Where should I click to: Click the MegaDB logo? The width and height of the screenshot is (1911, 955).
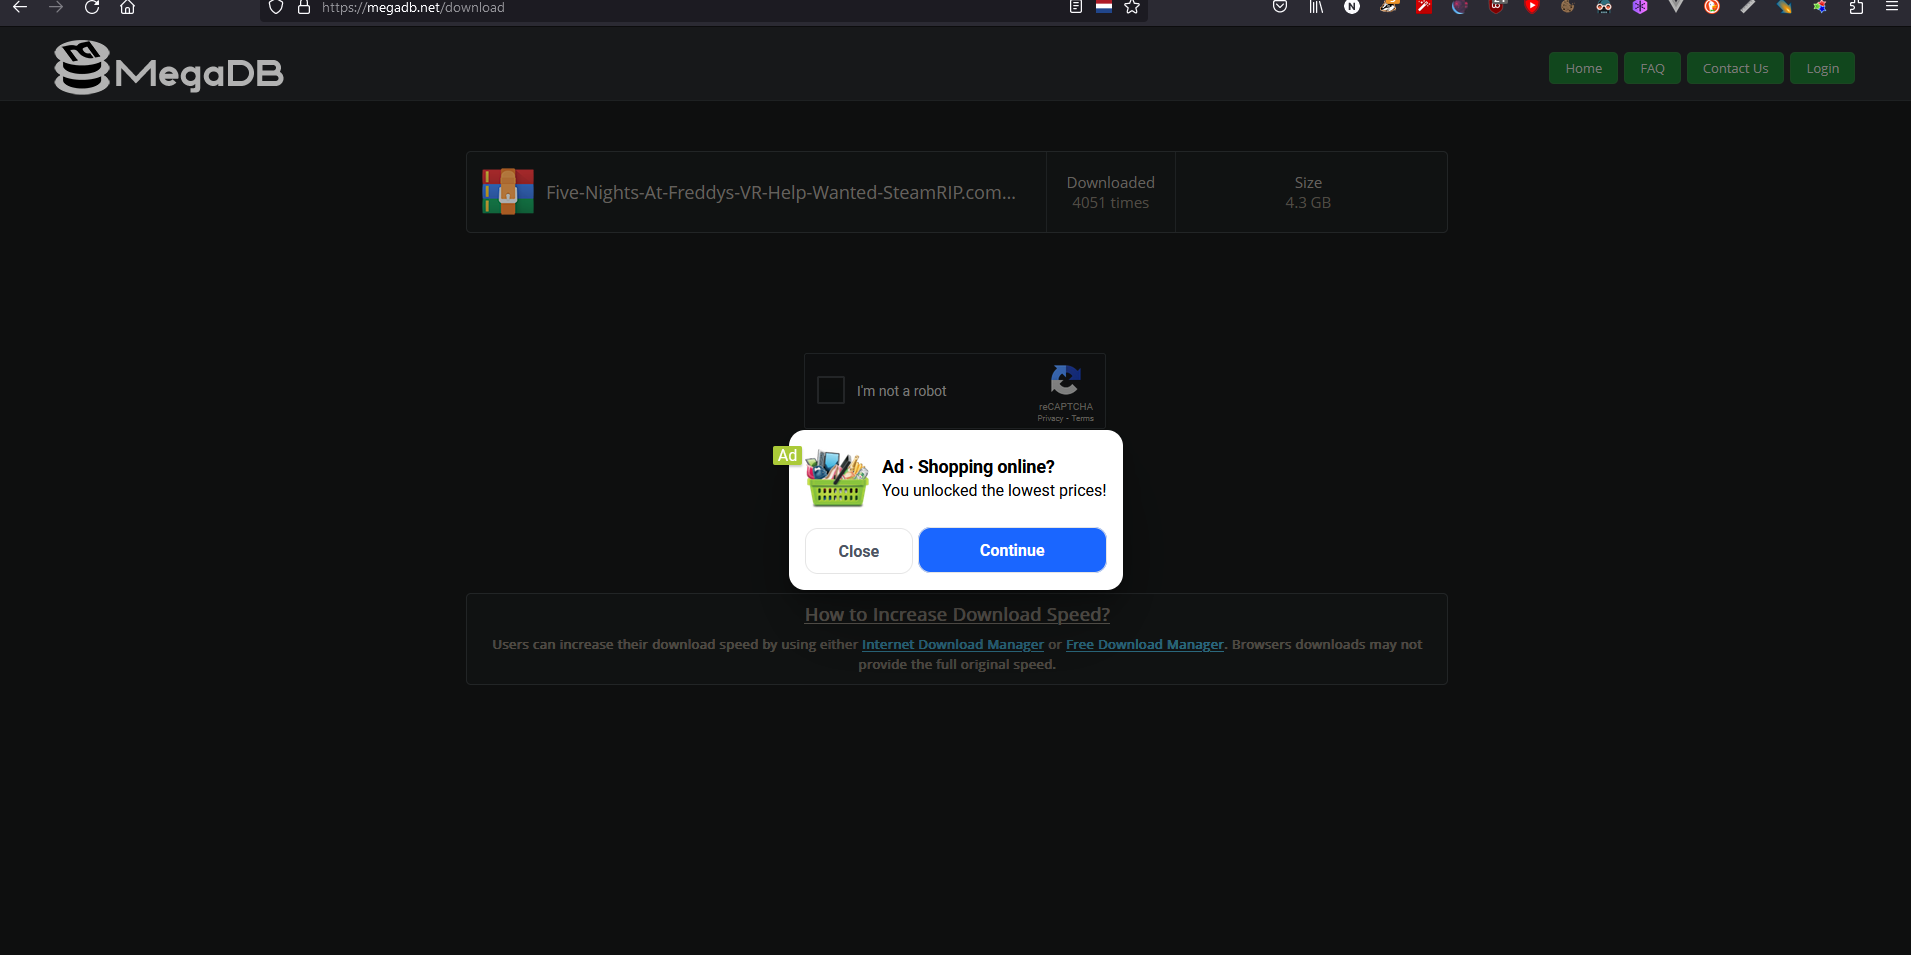pos(166,67)
